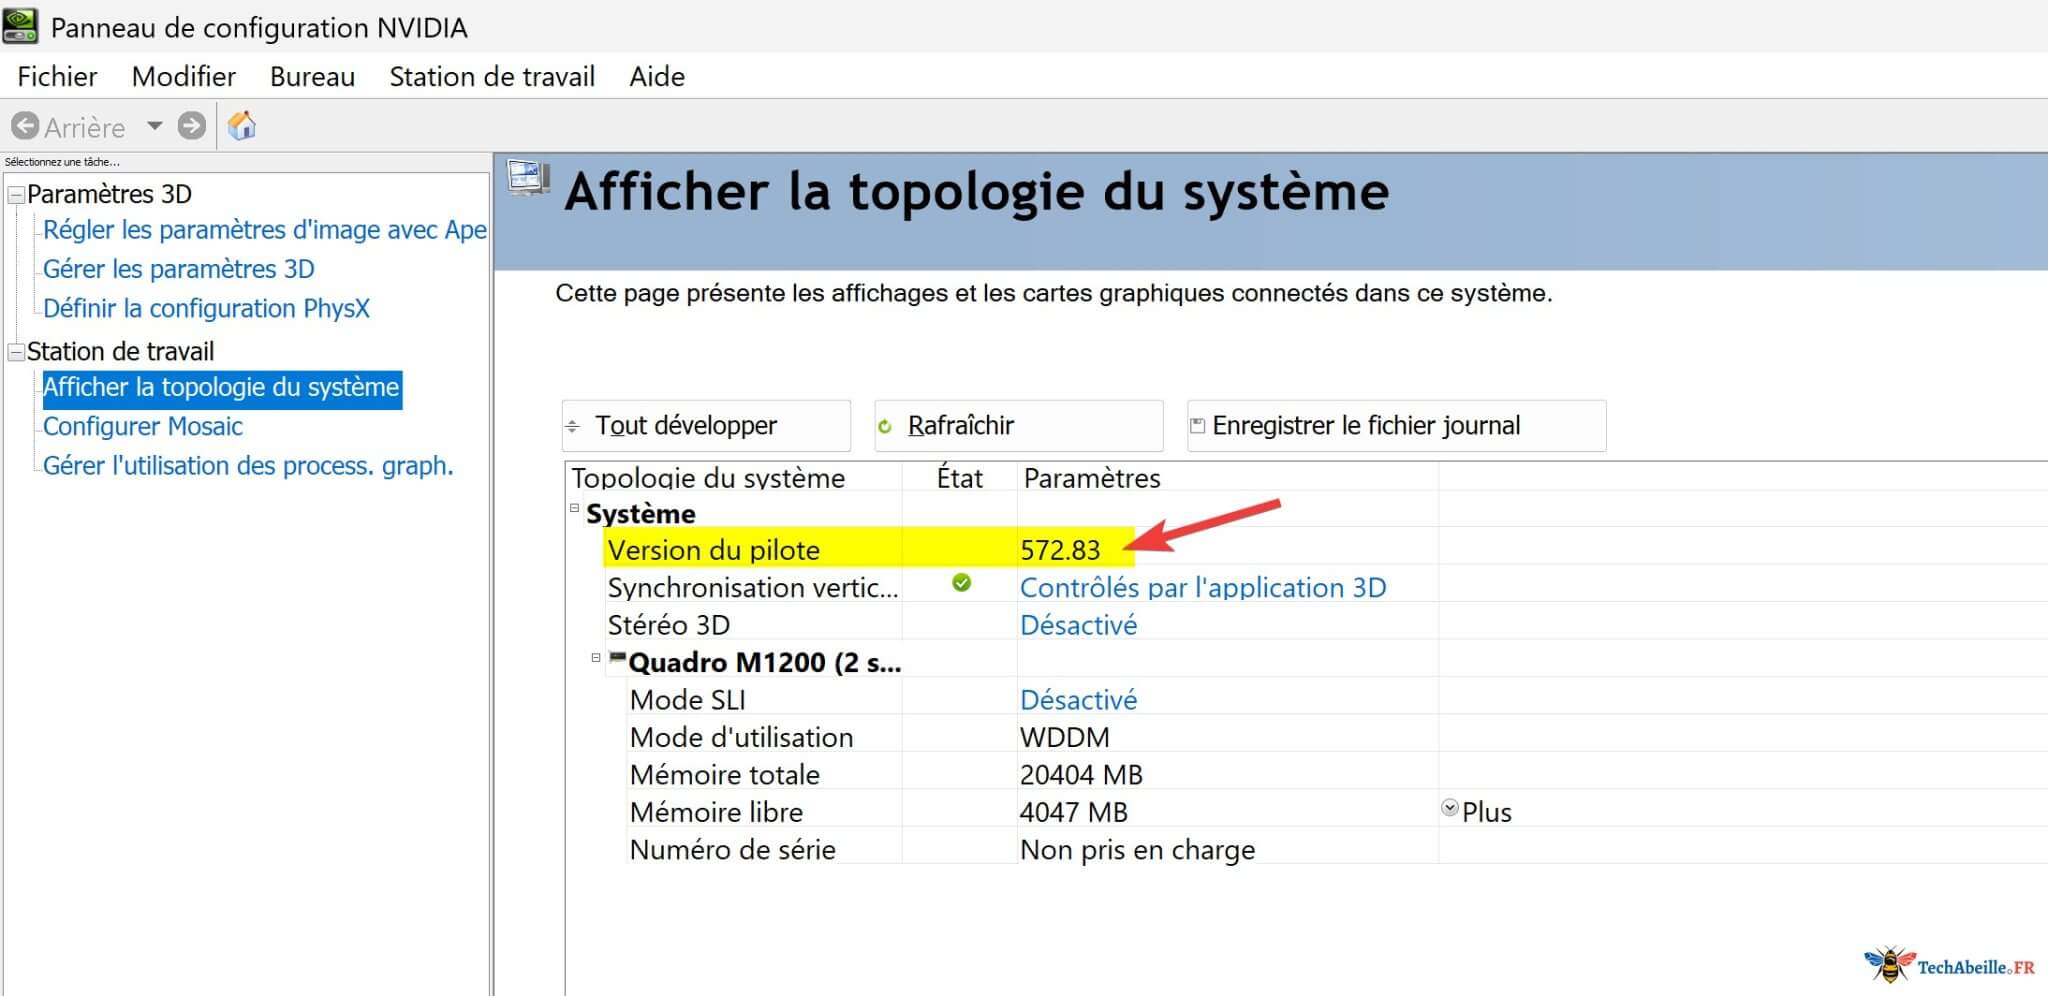
Task: Select Afficher la topologie du système
Action: coord(222,388)
